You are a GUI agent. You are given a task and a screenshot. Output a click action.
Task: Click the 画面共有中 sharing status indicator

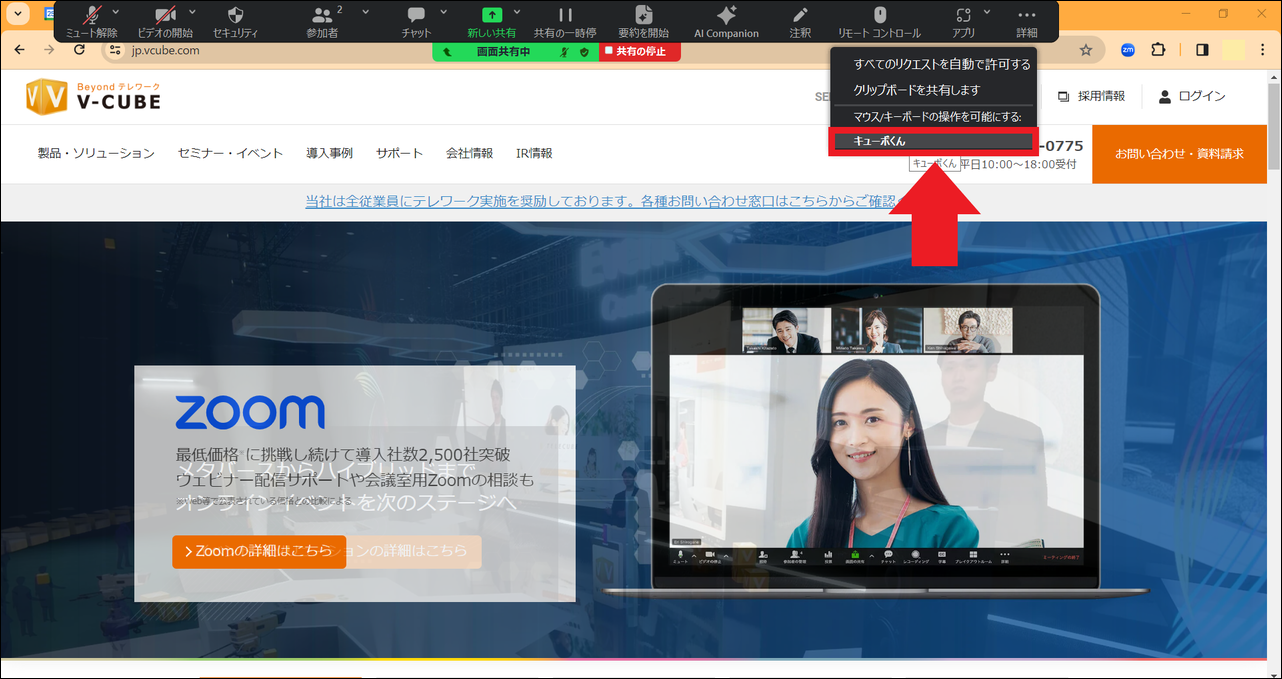(x=515, y=51)
